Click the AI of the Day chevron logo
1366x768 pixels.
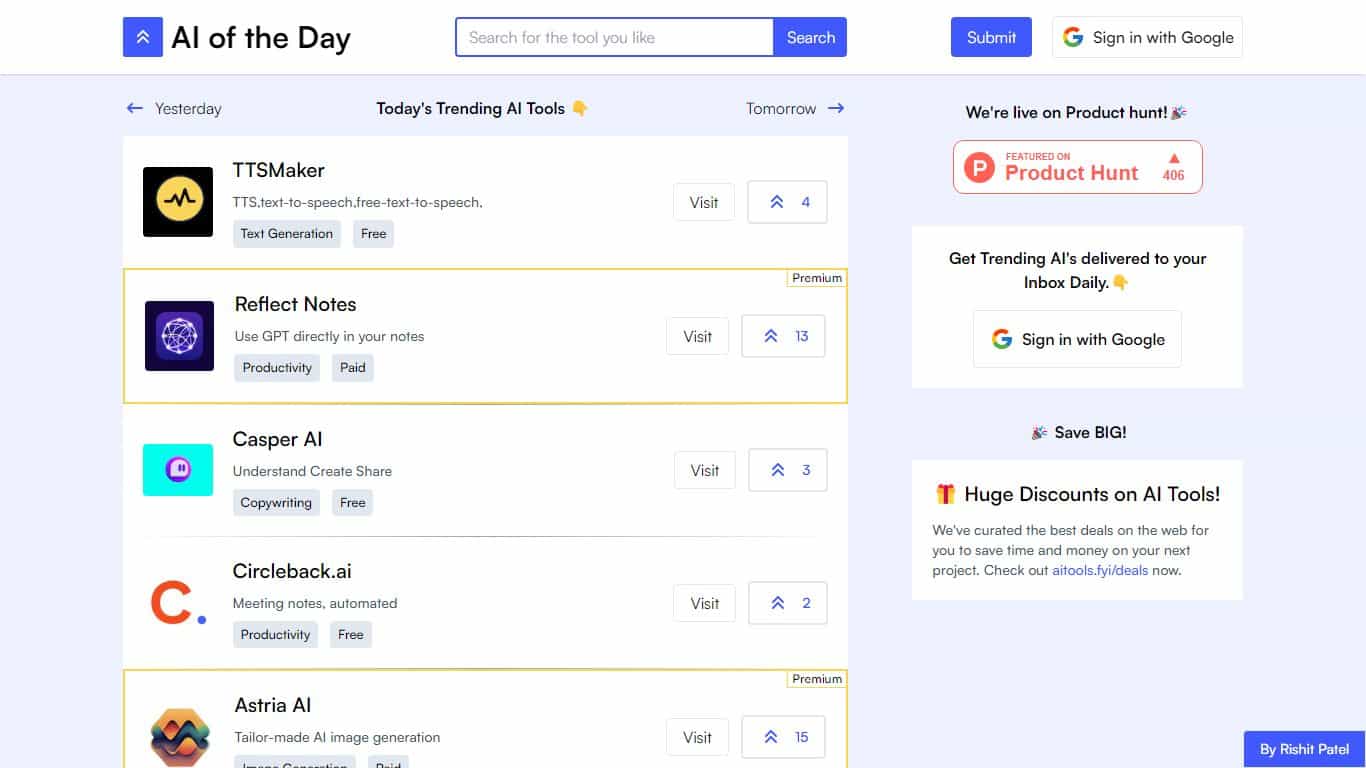(x=142, y=36)
